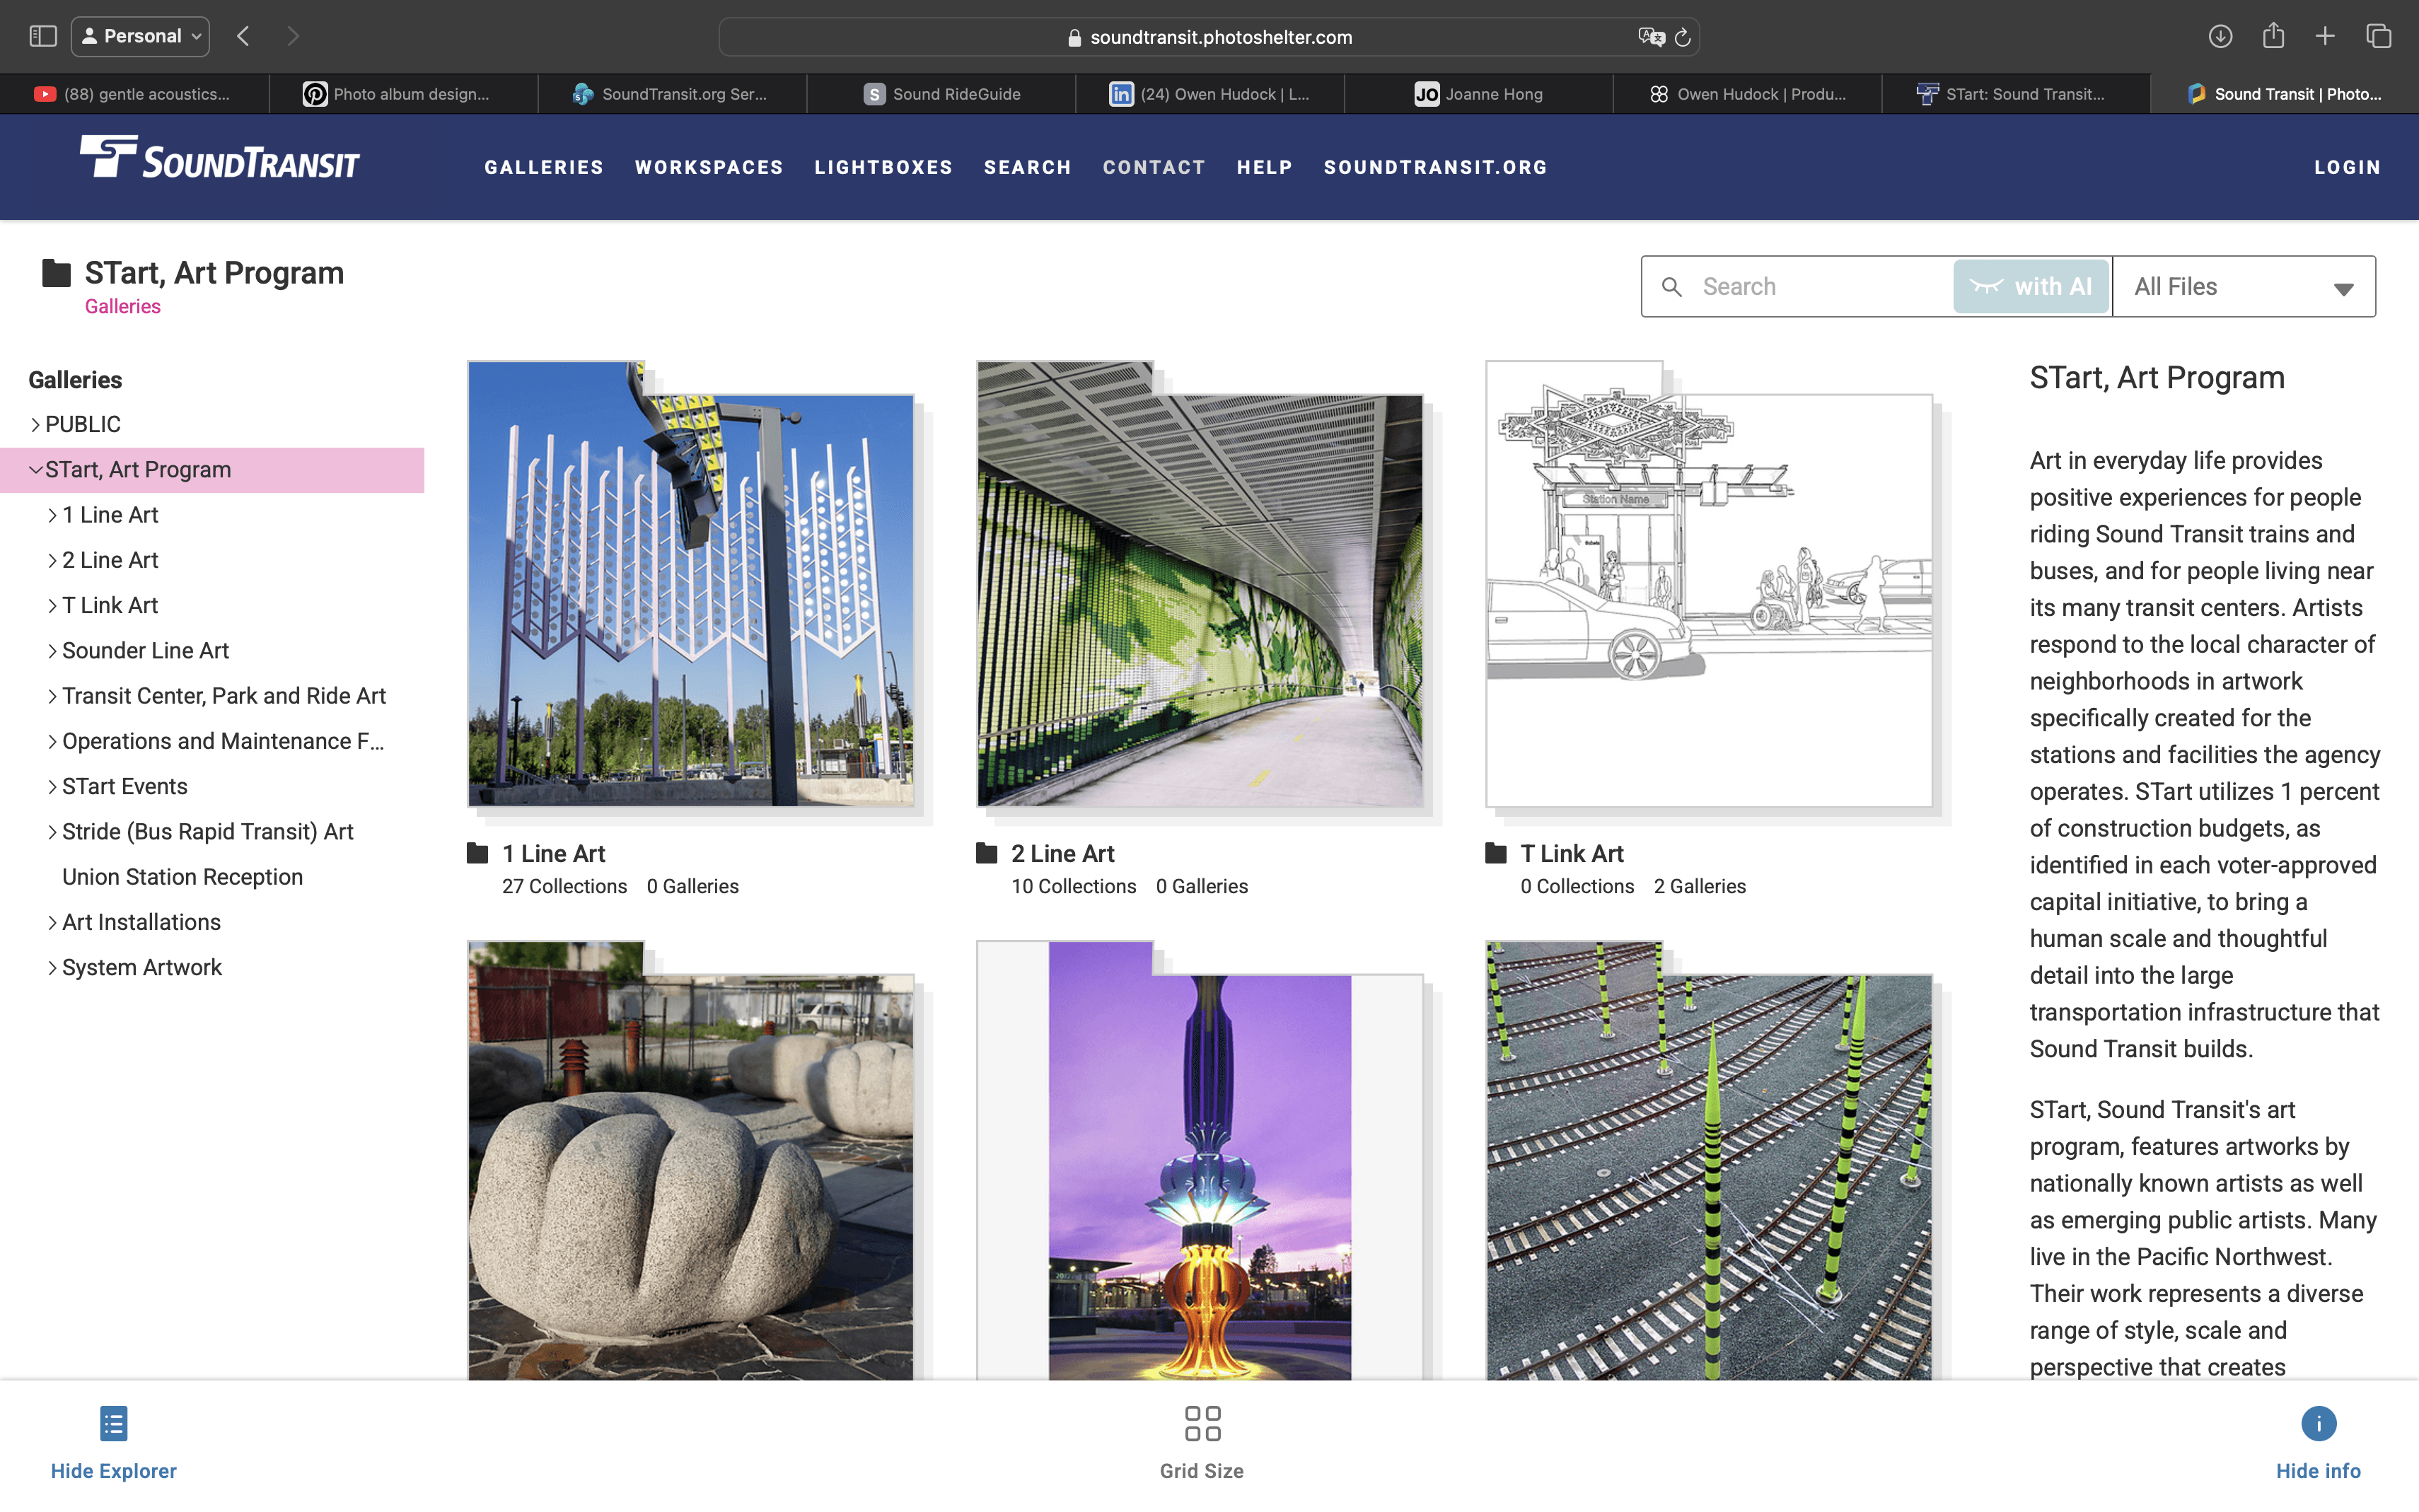Open the LIGHTBOXES menu item
Viewport: 2419px width, 1512px height.
pyautogui.click(x=883, y=167)
